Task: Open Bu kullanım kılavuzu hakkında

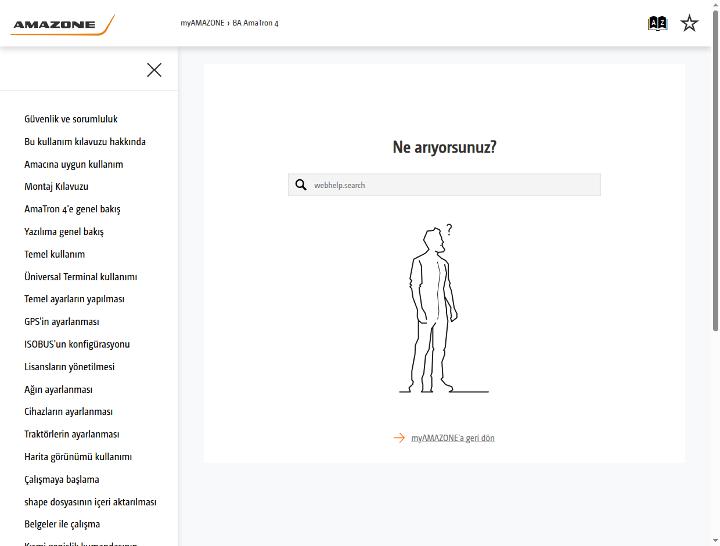Action: point(85,141)
